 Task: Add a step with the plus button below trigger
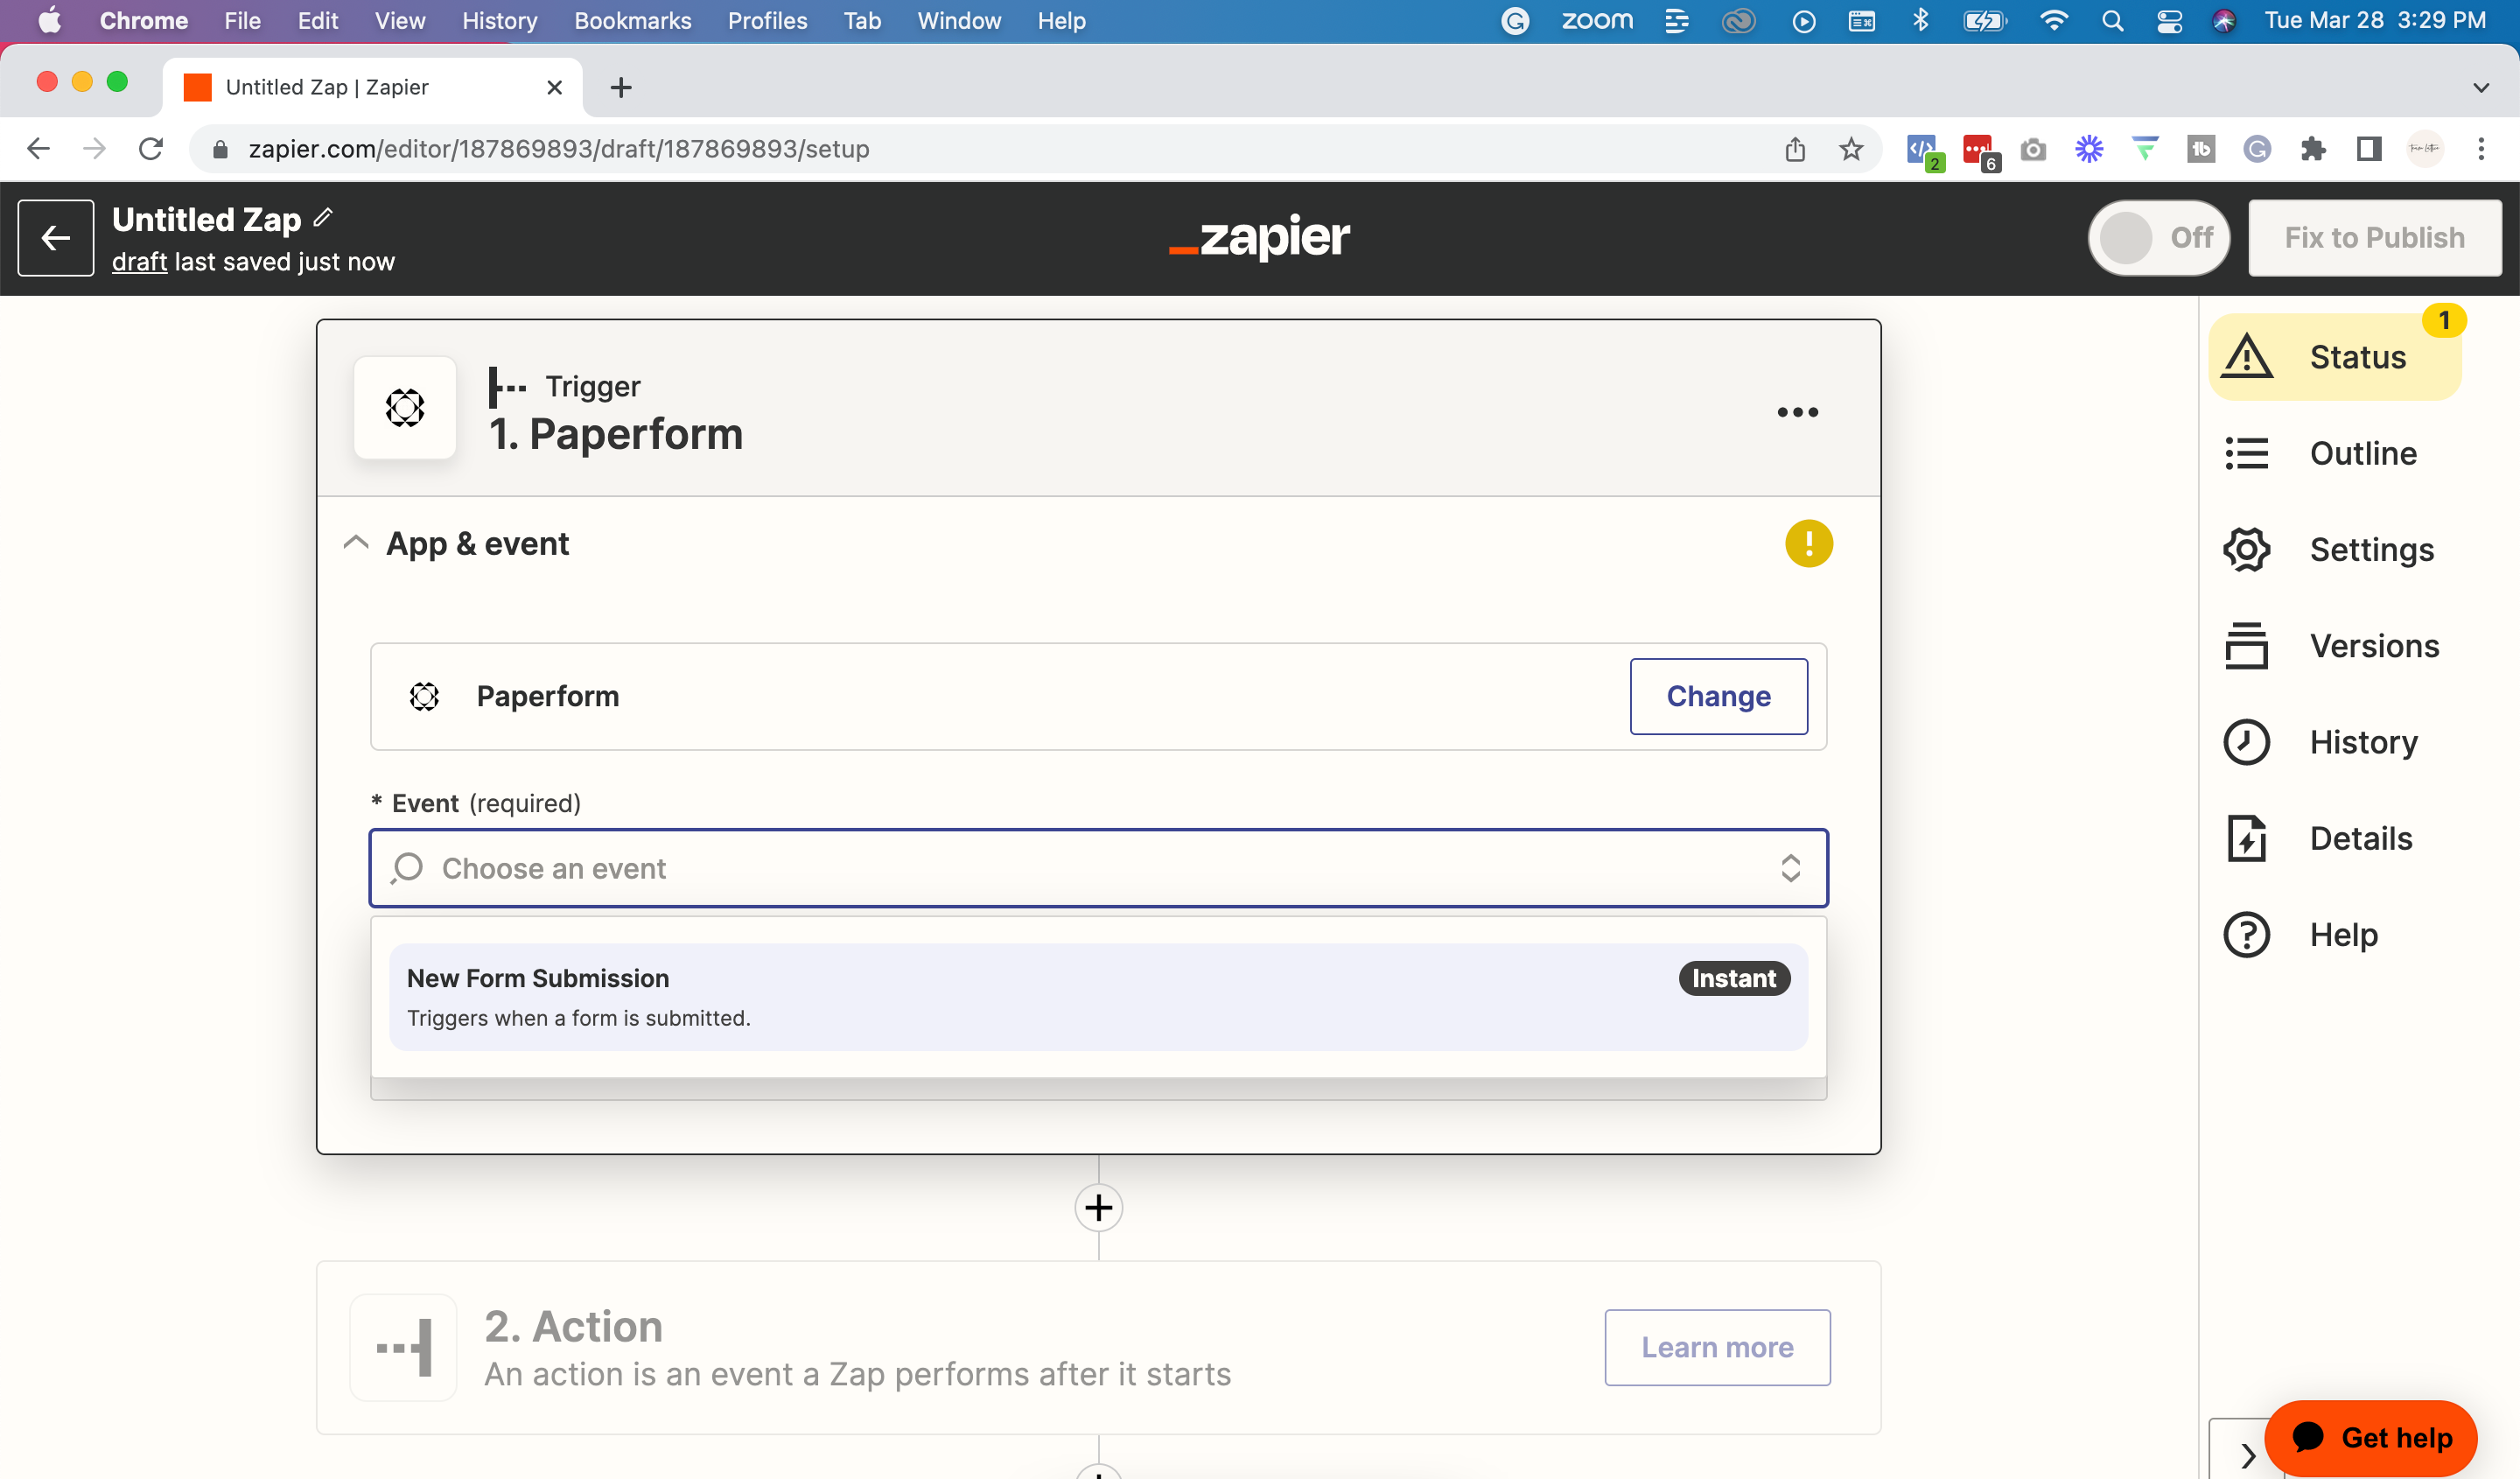[1098, 1208]
